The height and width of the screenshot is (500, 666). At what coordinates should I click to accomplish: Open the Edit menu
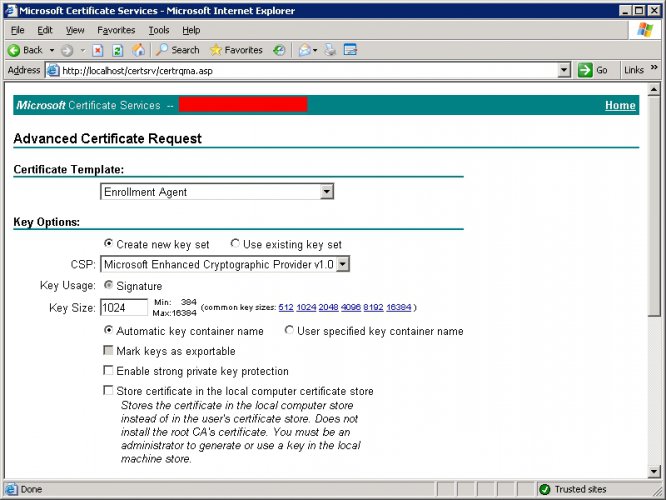click(45, 30)
